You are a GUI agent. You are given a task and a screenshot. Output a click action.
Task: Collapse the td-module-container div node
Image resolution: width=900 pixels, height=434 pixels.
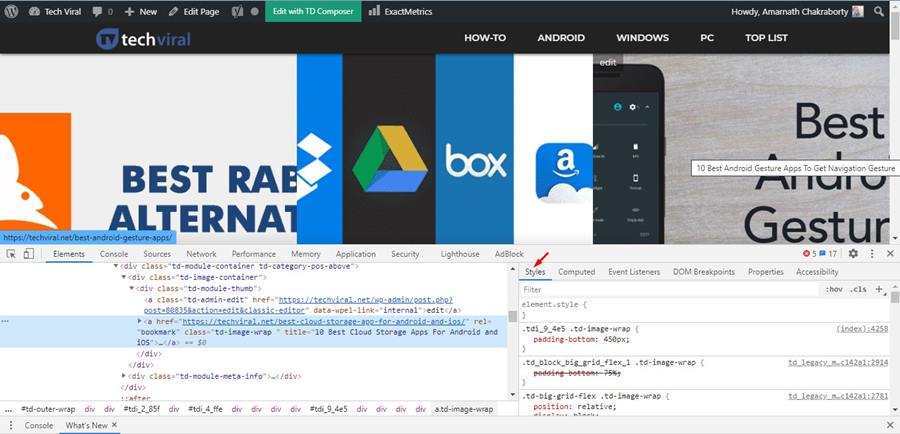point(116,266)
